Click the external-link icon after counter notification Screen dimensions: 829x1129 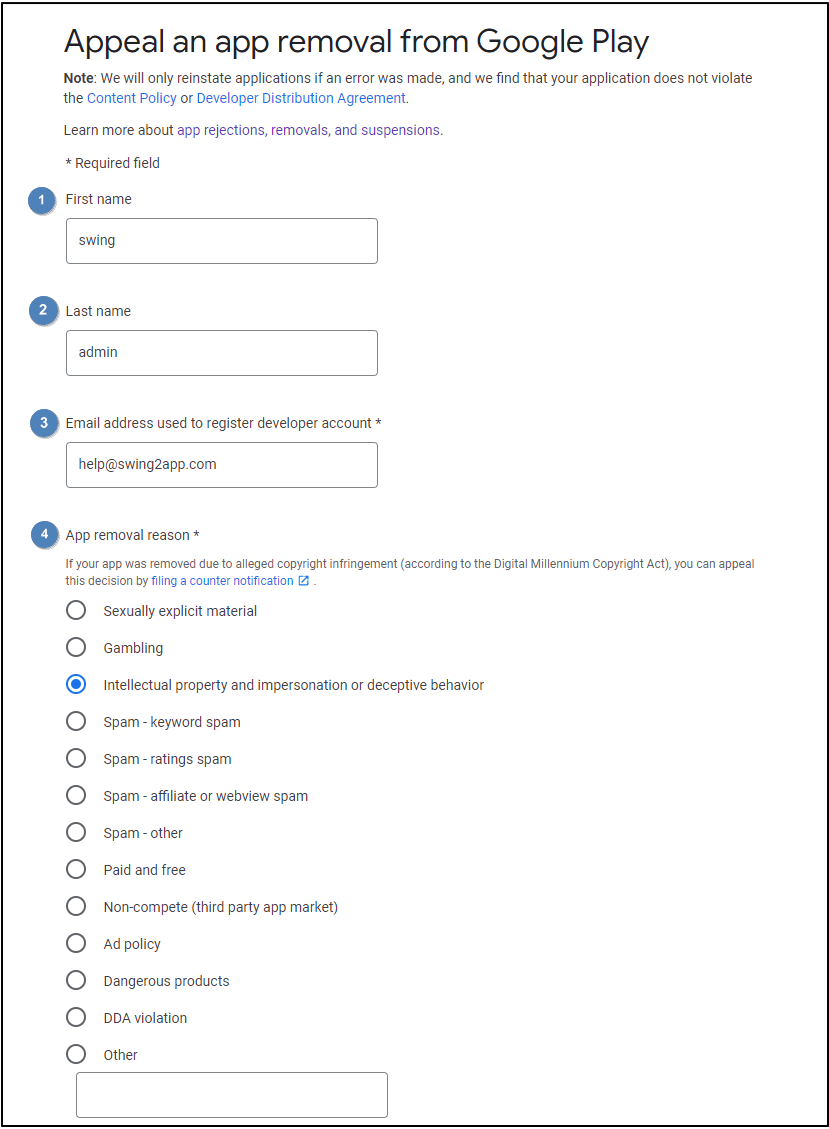click(x=304, y=581)
